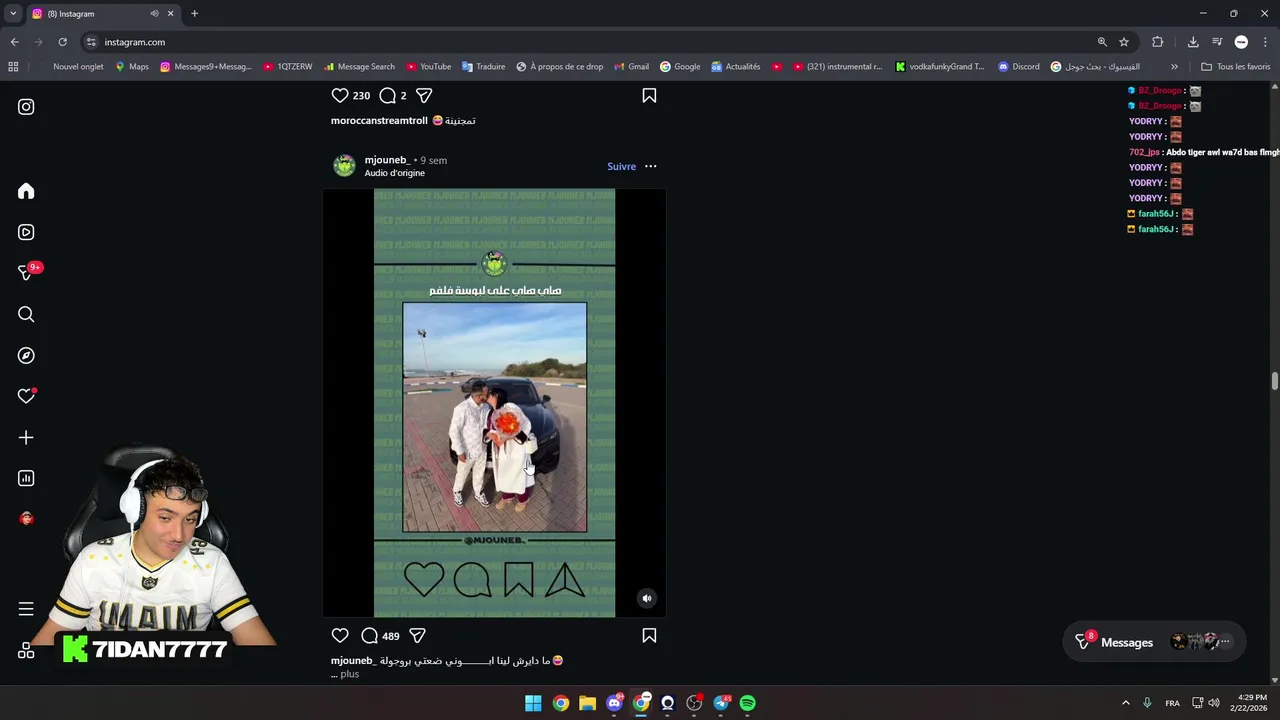Image resolution: width=1280 pixels, height=720 pixels.
Task: Like the moroccanstreamtroll post with 230 likes
Action: click(340, 95)
